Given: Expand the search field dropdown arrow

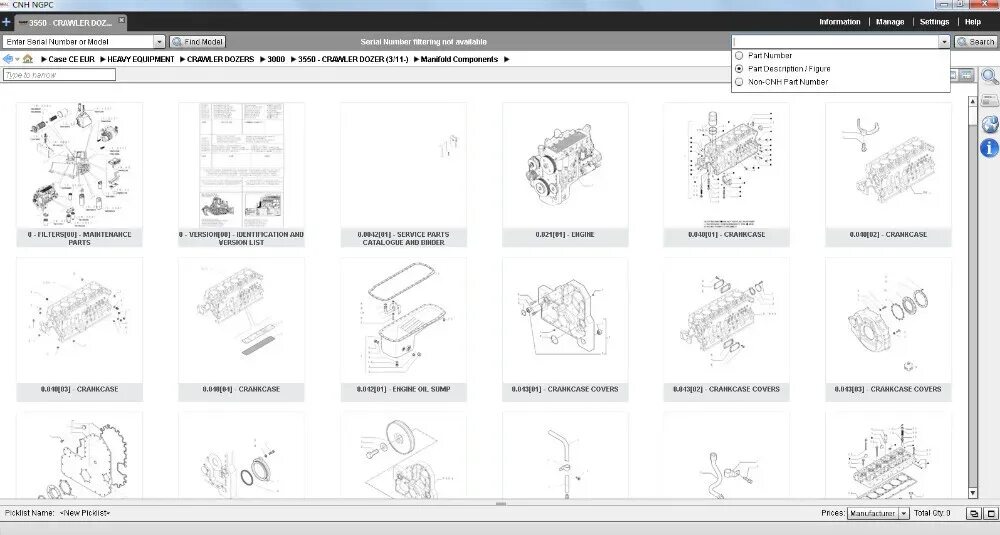Looking at the screenshot, I should pyautogui.click(x=944, y=41).
